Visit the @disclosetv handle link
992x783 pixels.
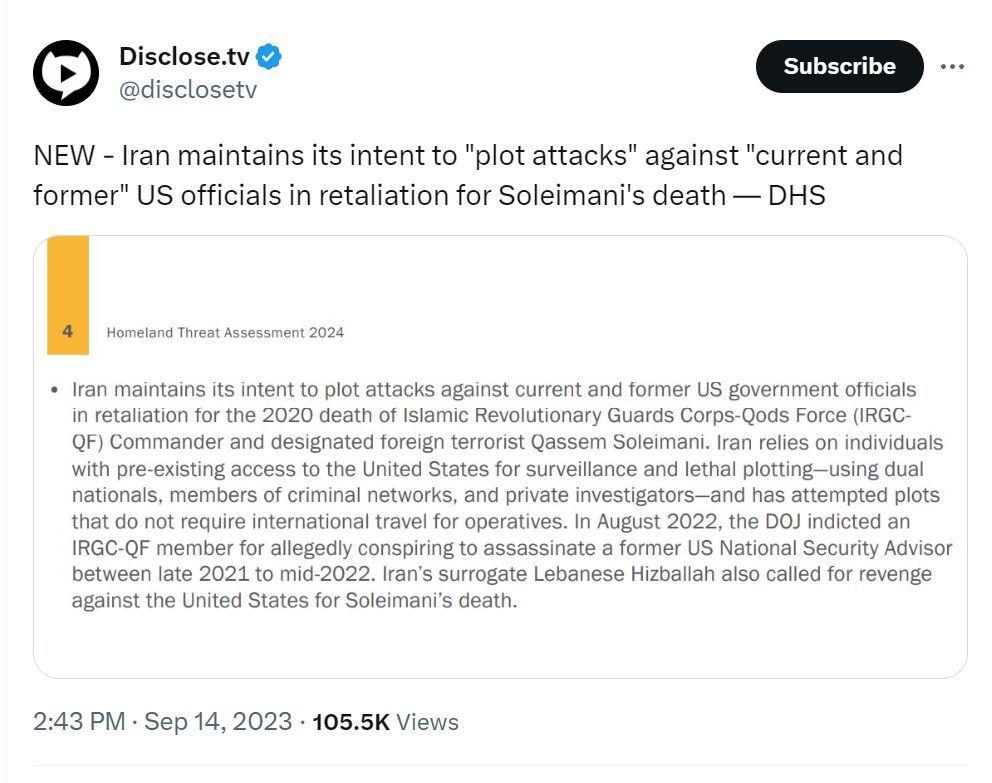[x=188, y=90]
